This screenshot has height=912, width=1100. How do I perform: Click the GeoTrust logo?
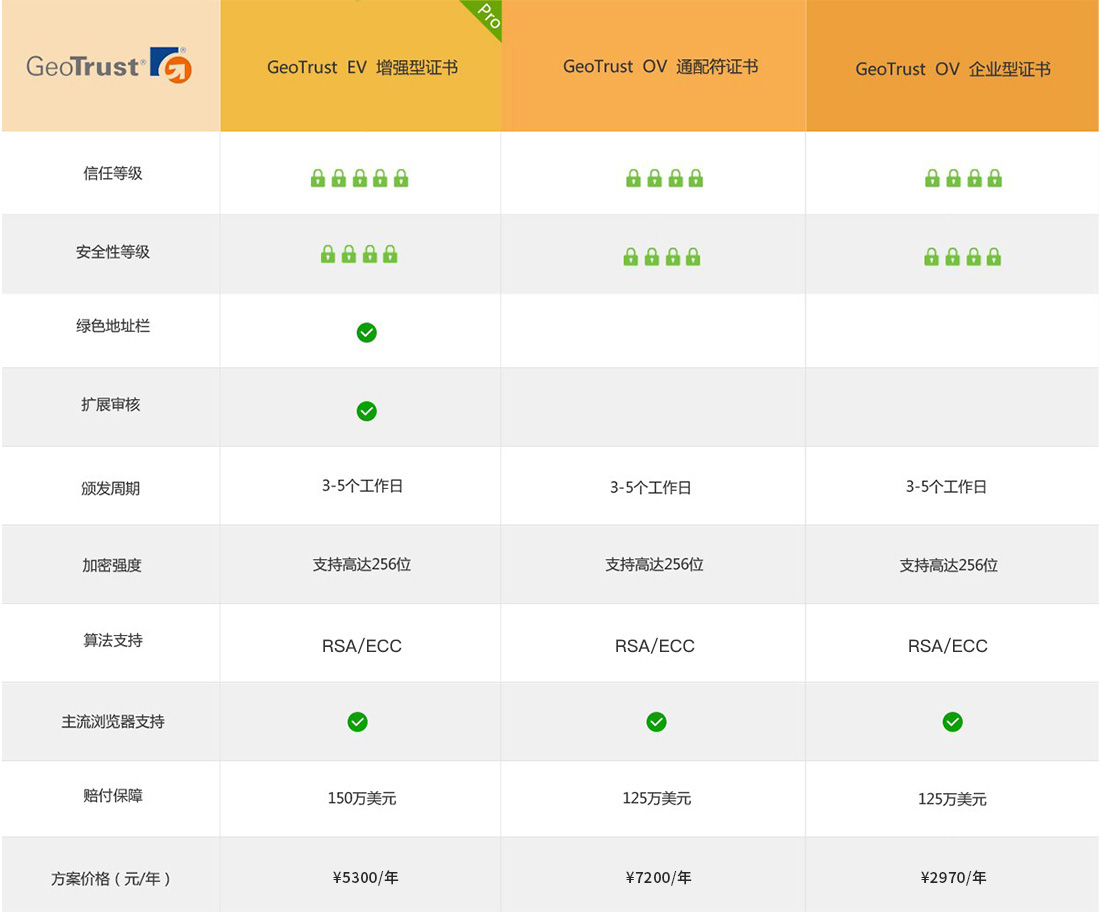[x=109, y=65]
